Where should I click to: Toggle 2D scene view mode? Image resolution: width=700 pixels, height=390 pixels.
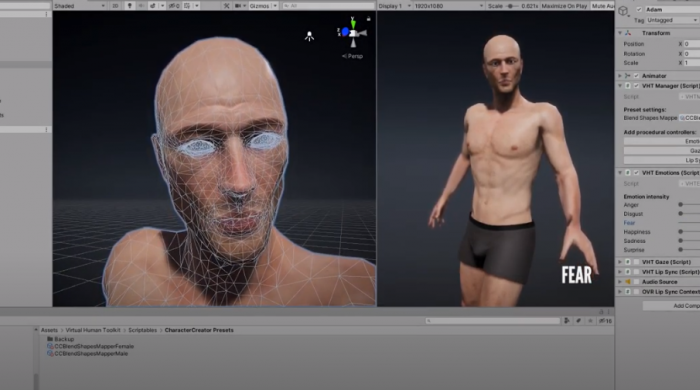115,6
